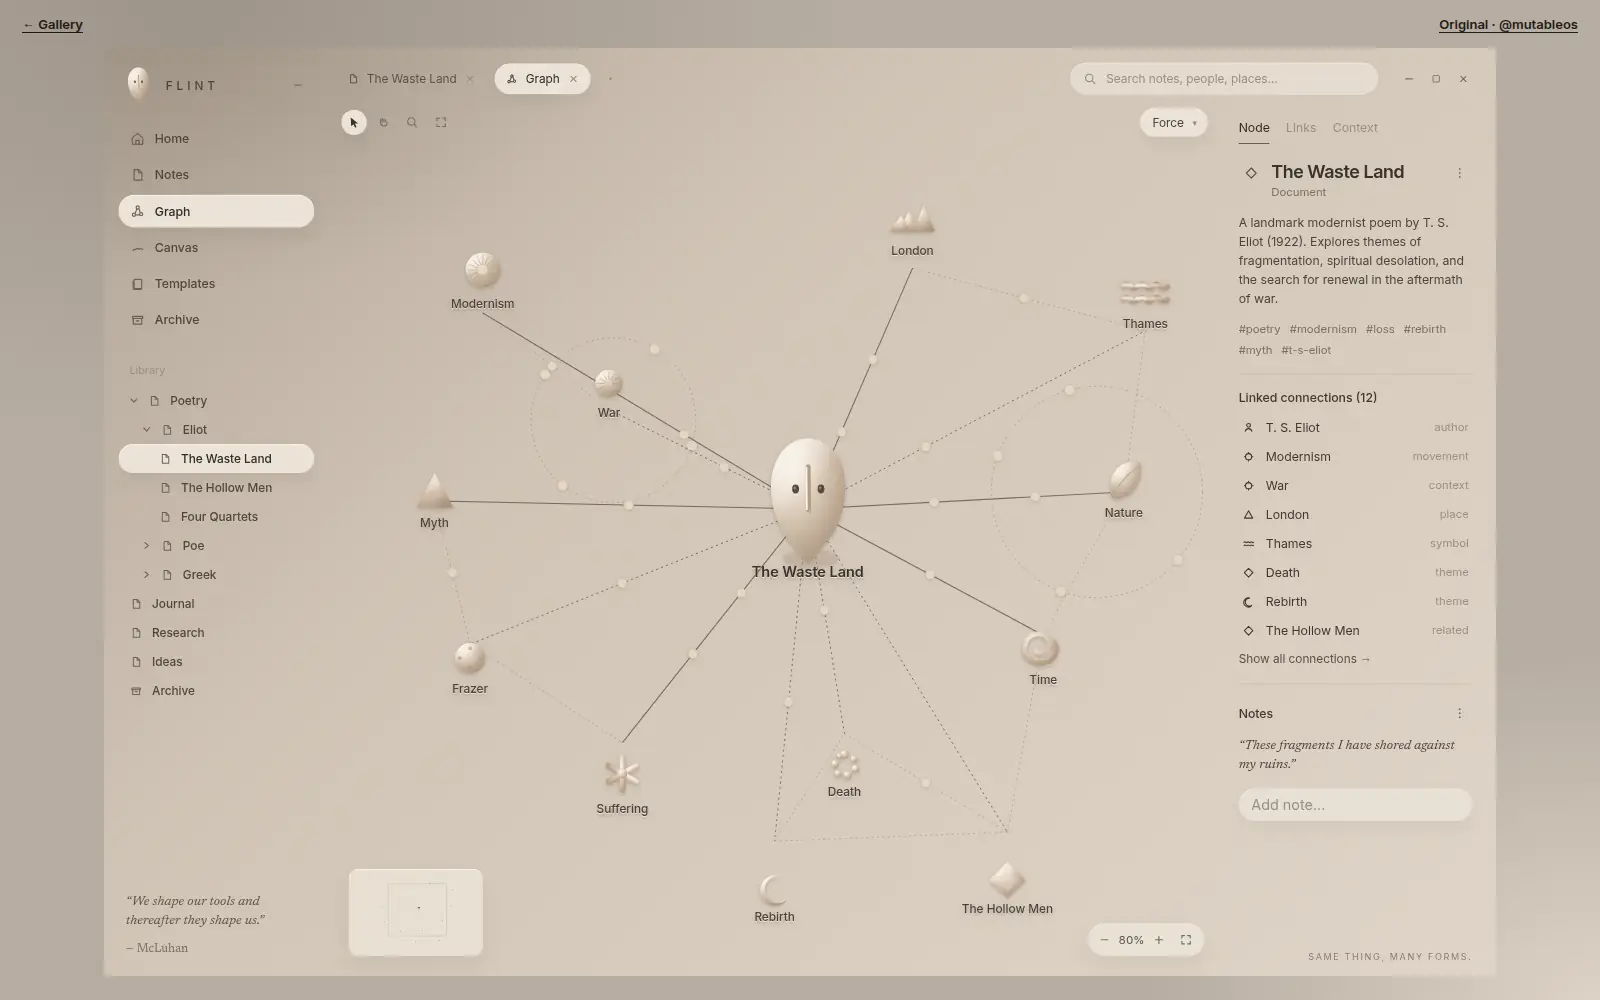Open the Notes section options menu

1459,713
